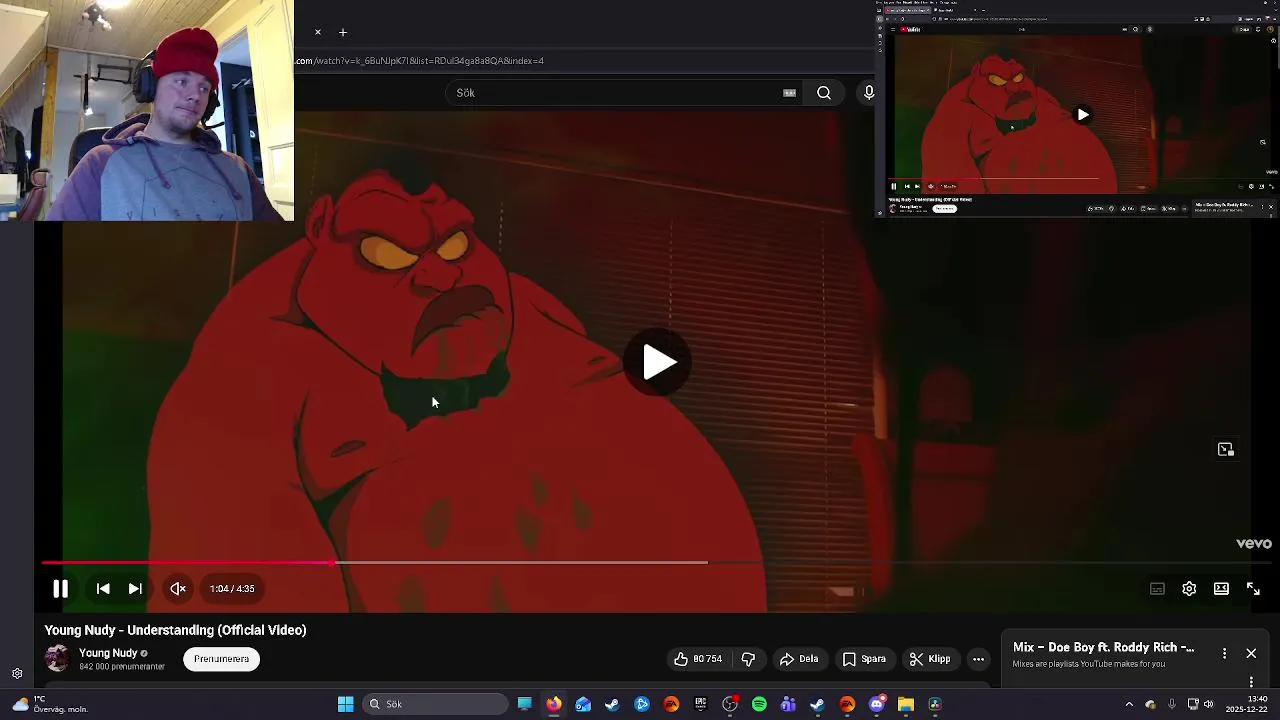Open File Explorer from the taskbar
This screenshot has height=720, width=1280.
(x=906, y=704)
